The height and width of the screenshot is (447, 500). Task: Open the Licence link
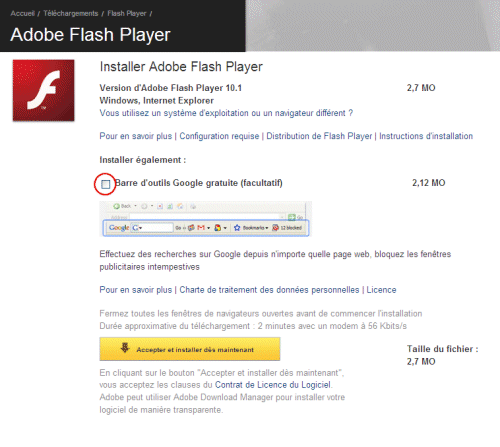coord(381,290)
